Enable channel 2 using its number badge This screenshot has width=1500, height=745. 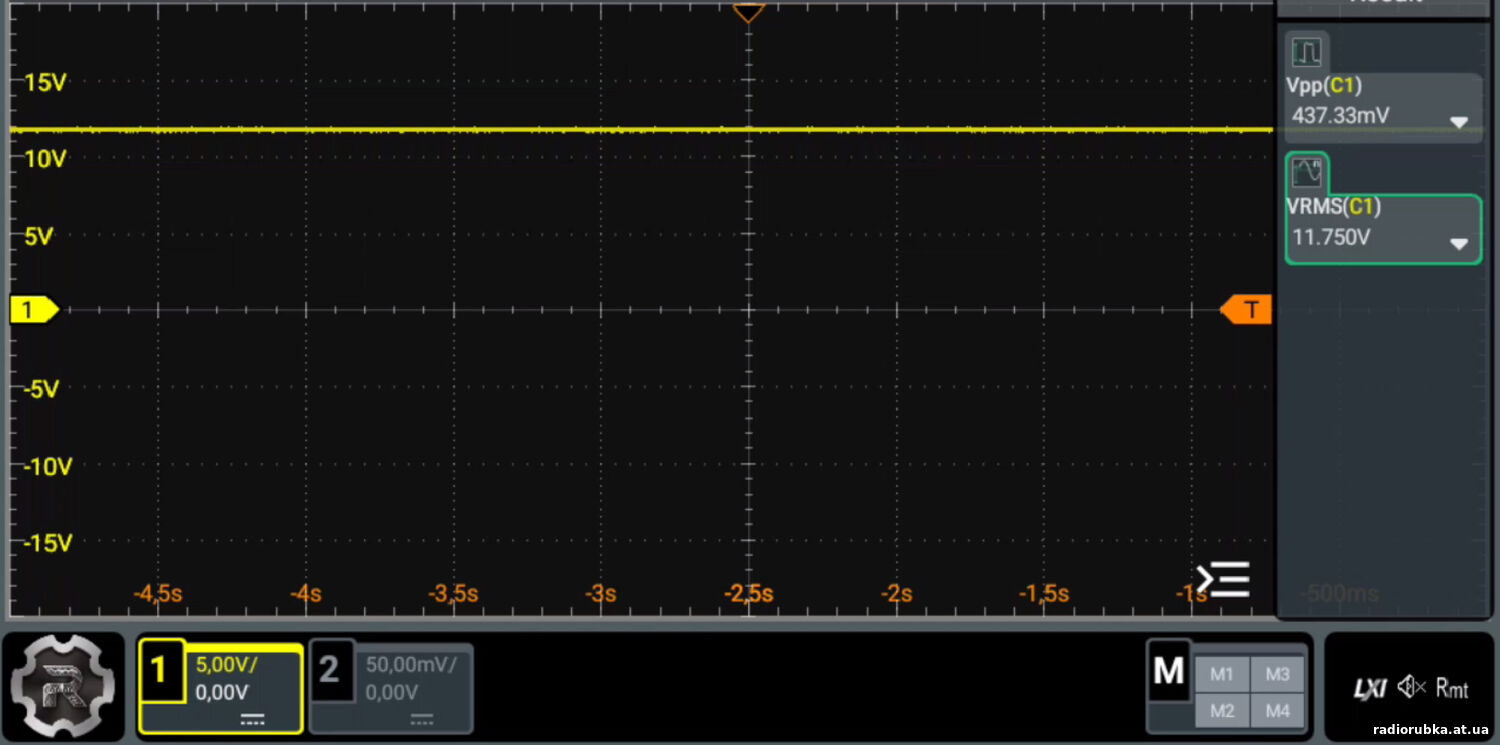coord(330,670)
